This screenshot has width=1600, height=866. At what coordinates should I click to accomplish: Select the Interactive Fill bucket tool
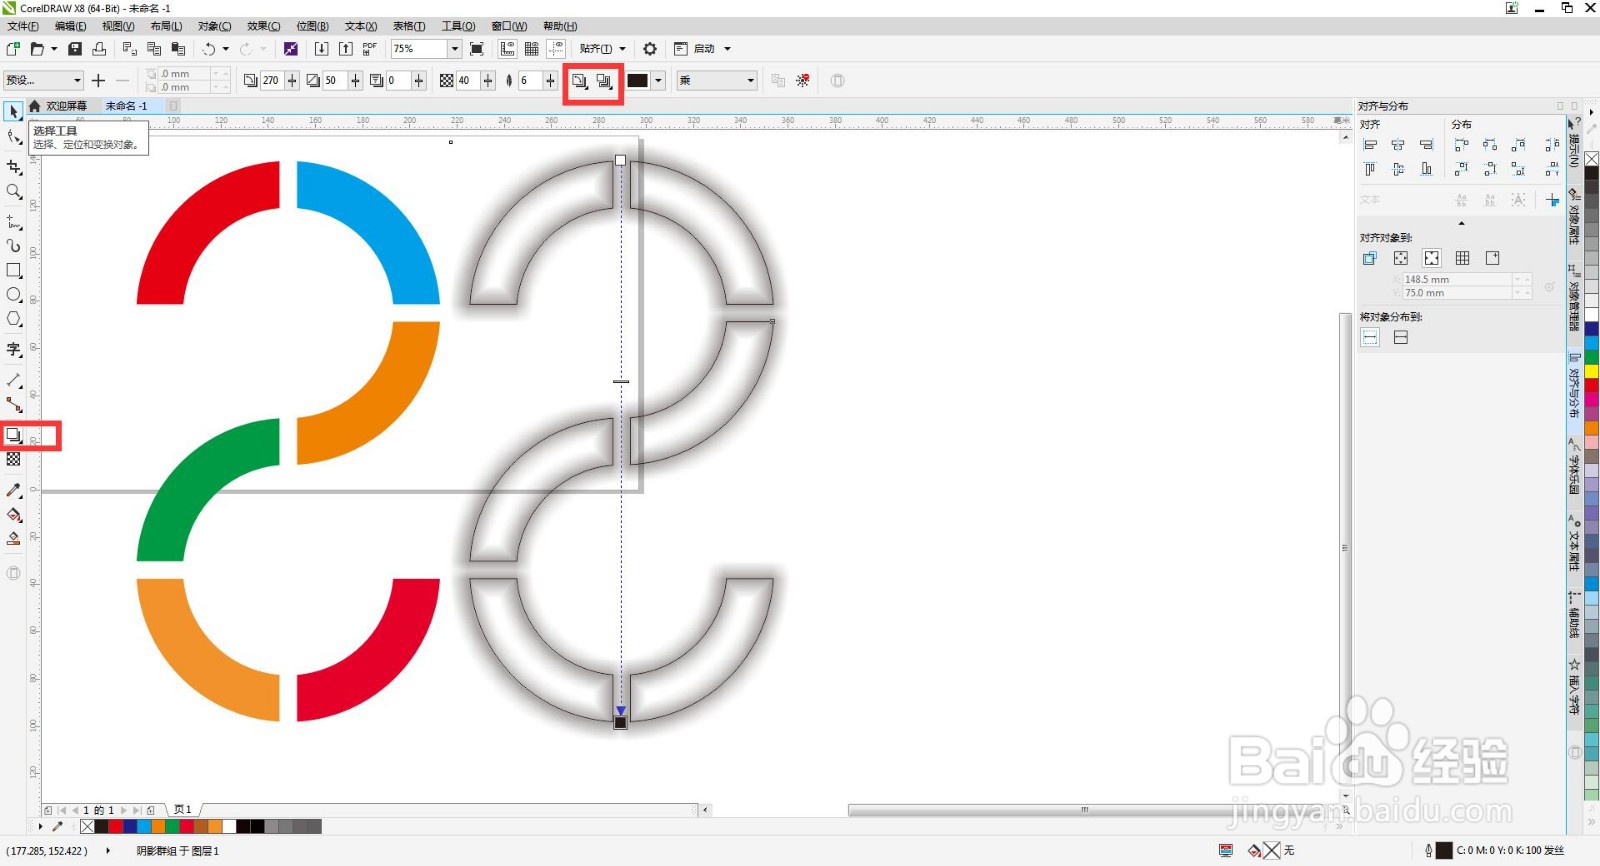coord(14,514)
